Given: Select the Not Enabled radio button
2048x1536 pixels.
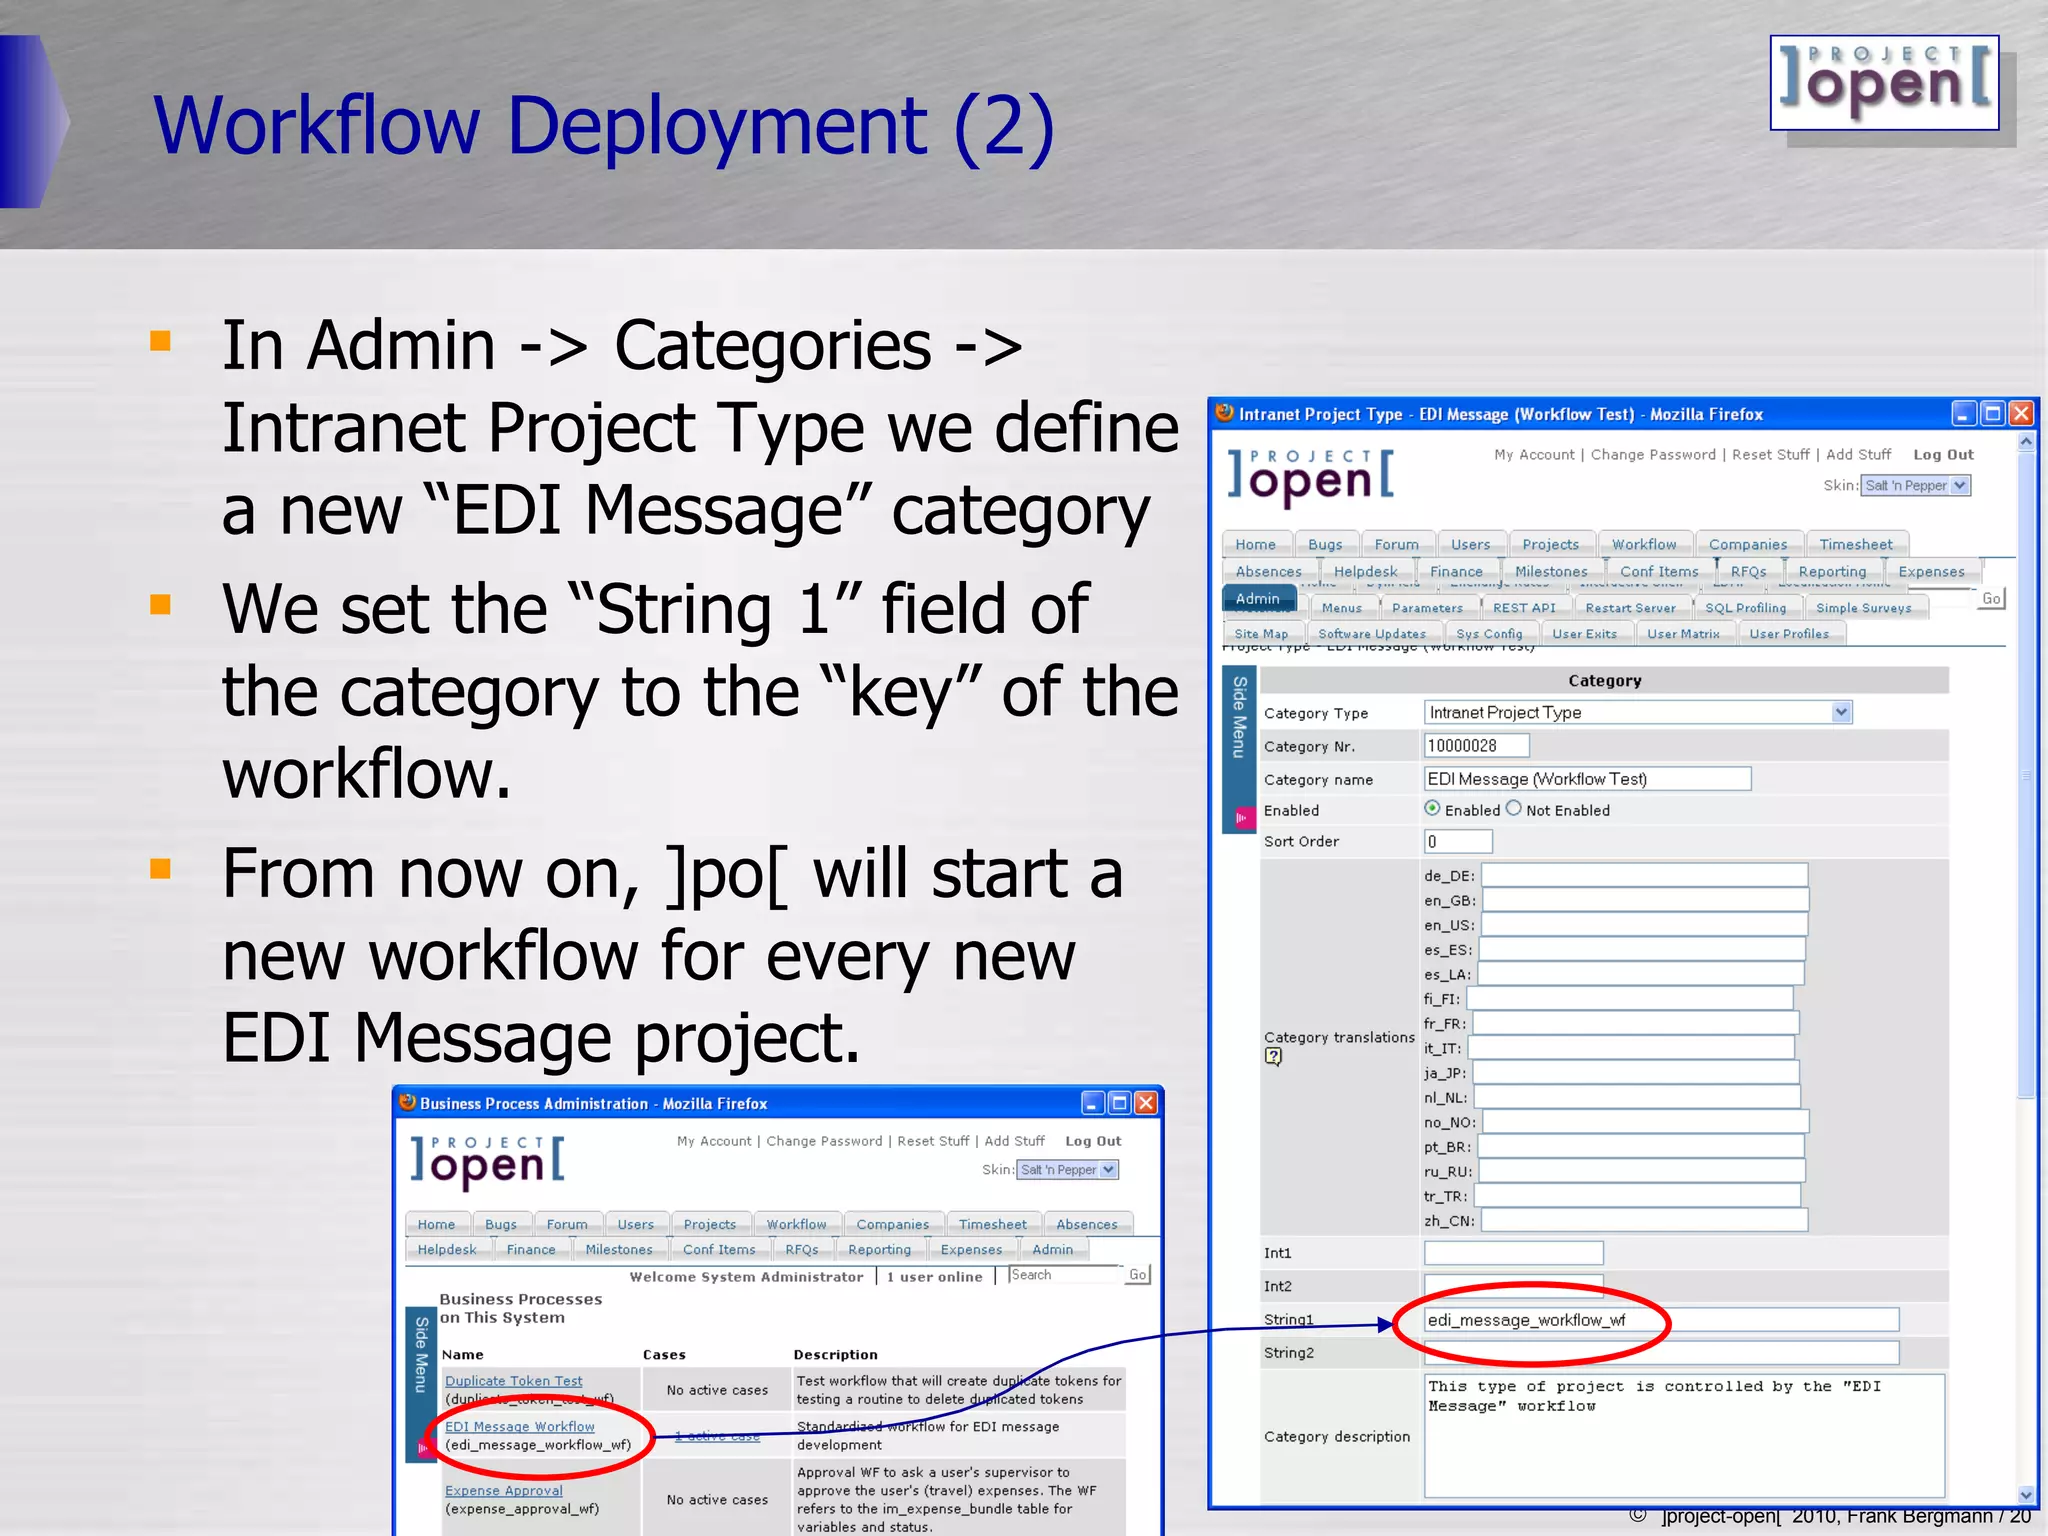Looking at the screenshot, I should [1513, 808].
